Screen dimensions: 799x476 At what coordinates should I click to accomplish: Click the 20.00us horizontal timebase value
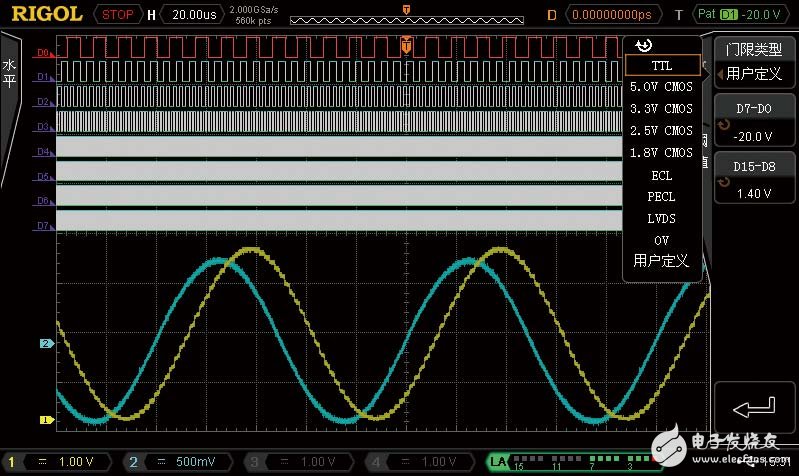[192, 15]
